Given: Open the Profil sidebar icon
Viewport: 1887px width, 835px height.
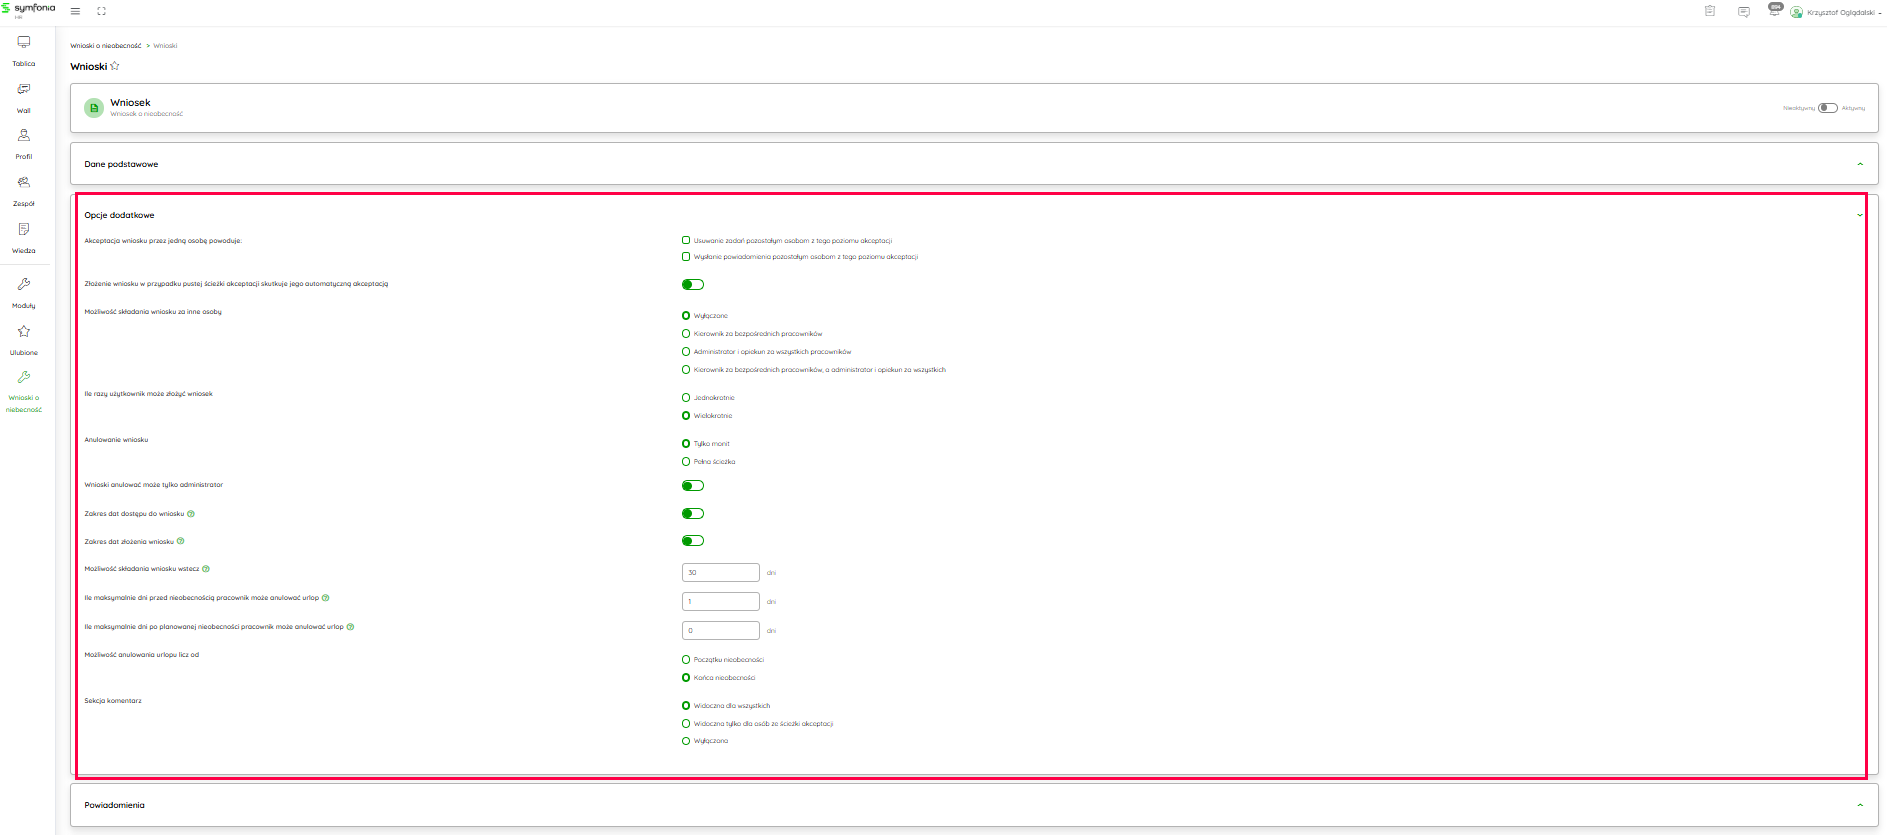Looking at the screenshot, I should [24, 136].
